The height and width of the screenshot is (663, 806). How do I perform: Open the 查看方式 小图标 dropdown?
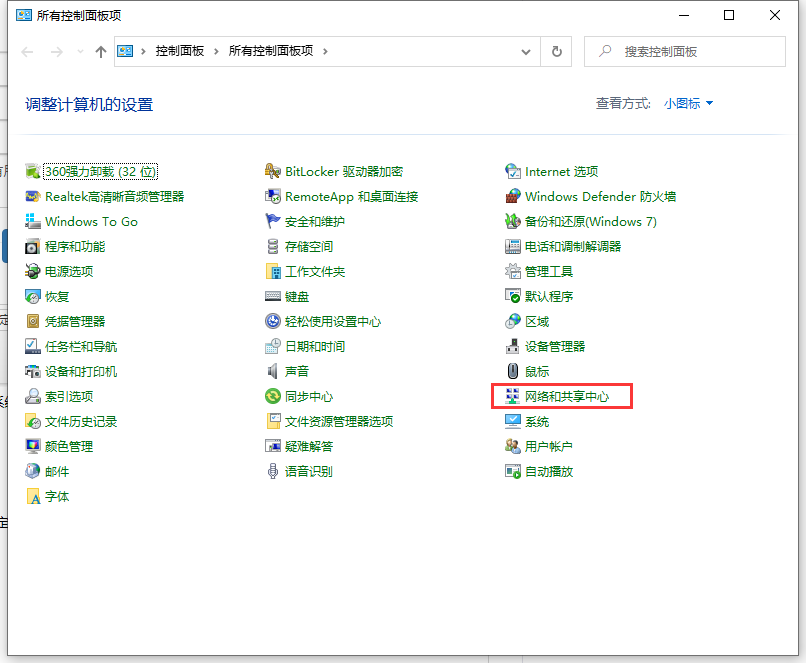pyautogui.click(x=686, y=103)
